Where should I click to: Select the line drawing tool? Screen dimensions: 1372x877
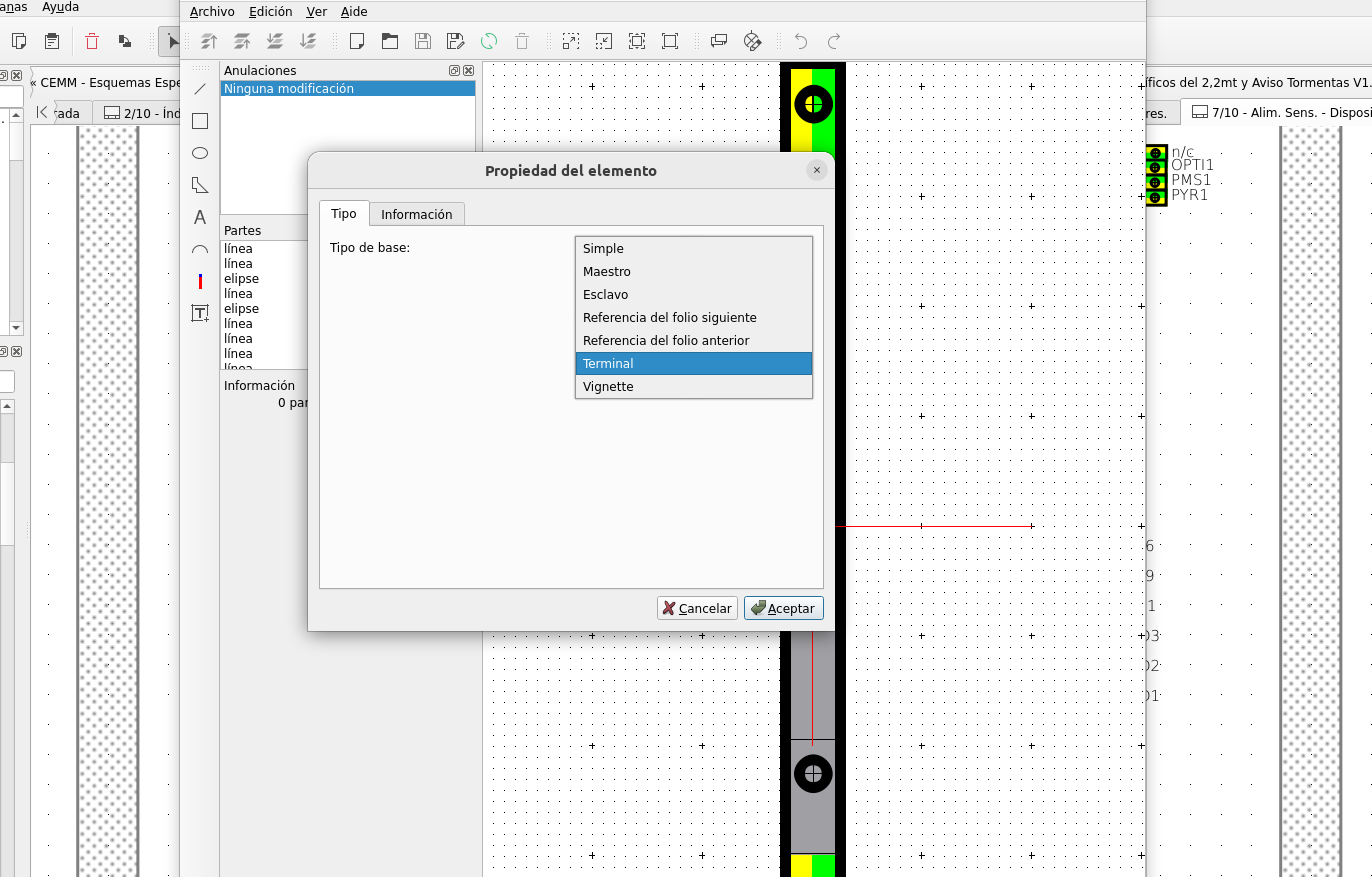pyautogui.click(x=200, y=89)
